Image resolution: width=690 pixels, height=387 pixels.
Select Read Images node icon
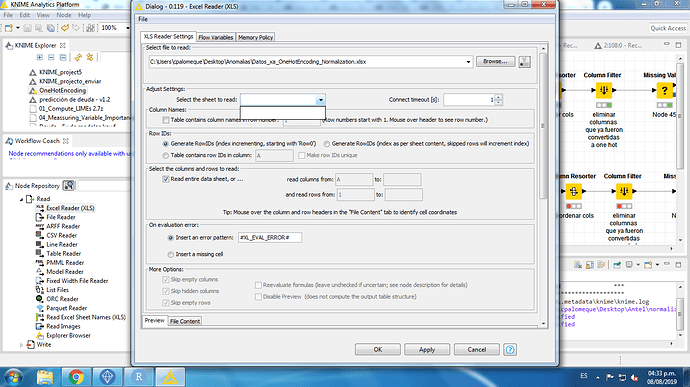click(39, 326)
